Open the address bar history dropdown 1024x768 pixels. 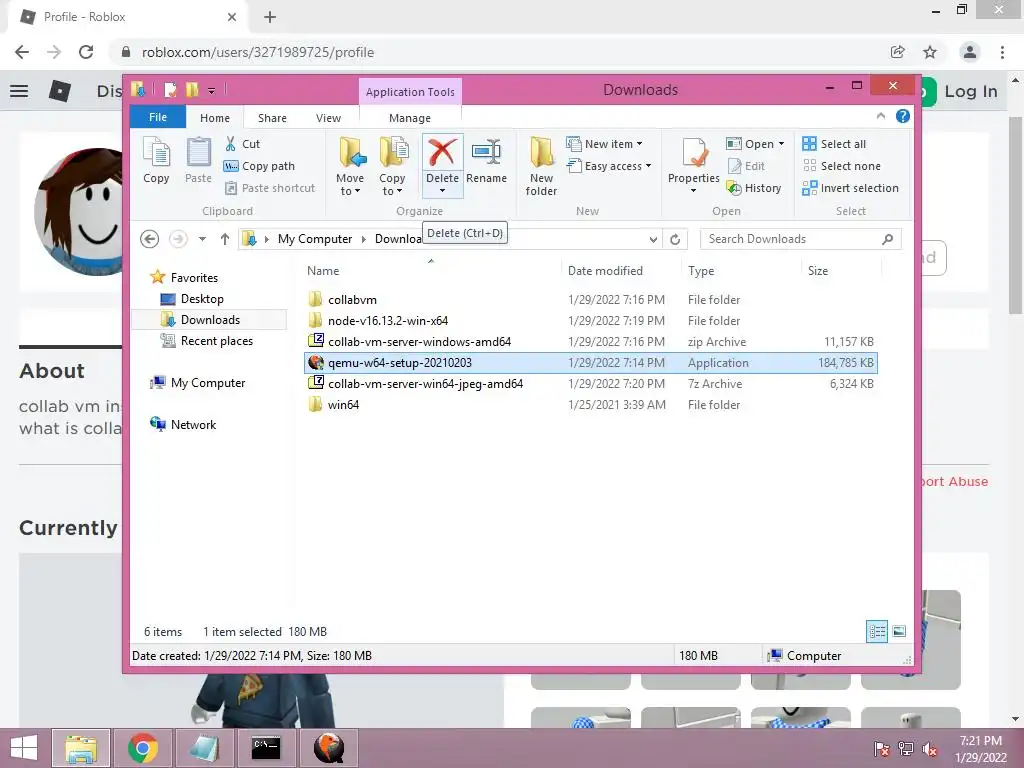(653, 240)
